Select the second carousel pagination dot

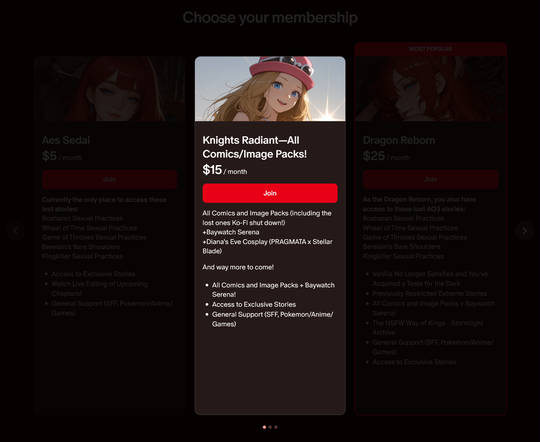click(x=270, y=427)
